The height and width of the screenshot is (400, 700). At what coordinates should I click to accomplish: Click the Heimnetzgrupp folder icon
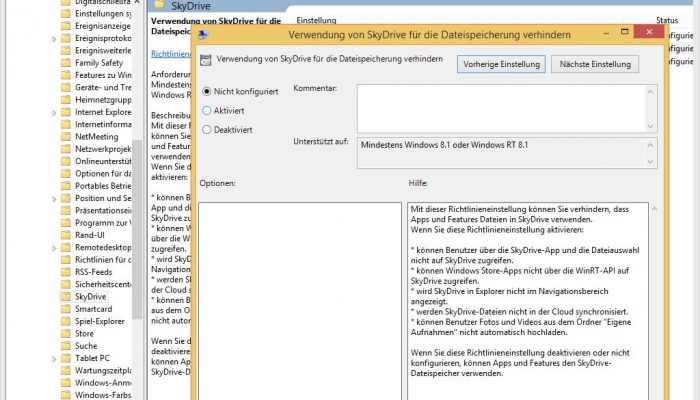(x=66, y=100)
